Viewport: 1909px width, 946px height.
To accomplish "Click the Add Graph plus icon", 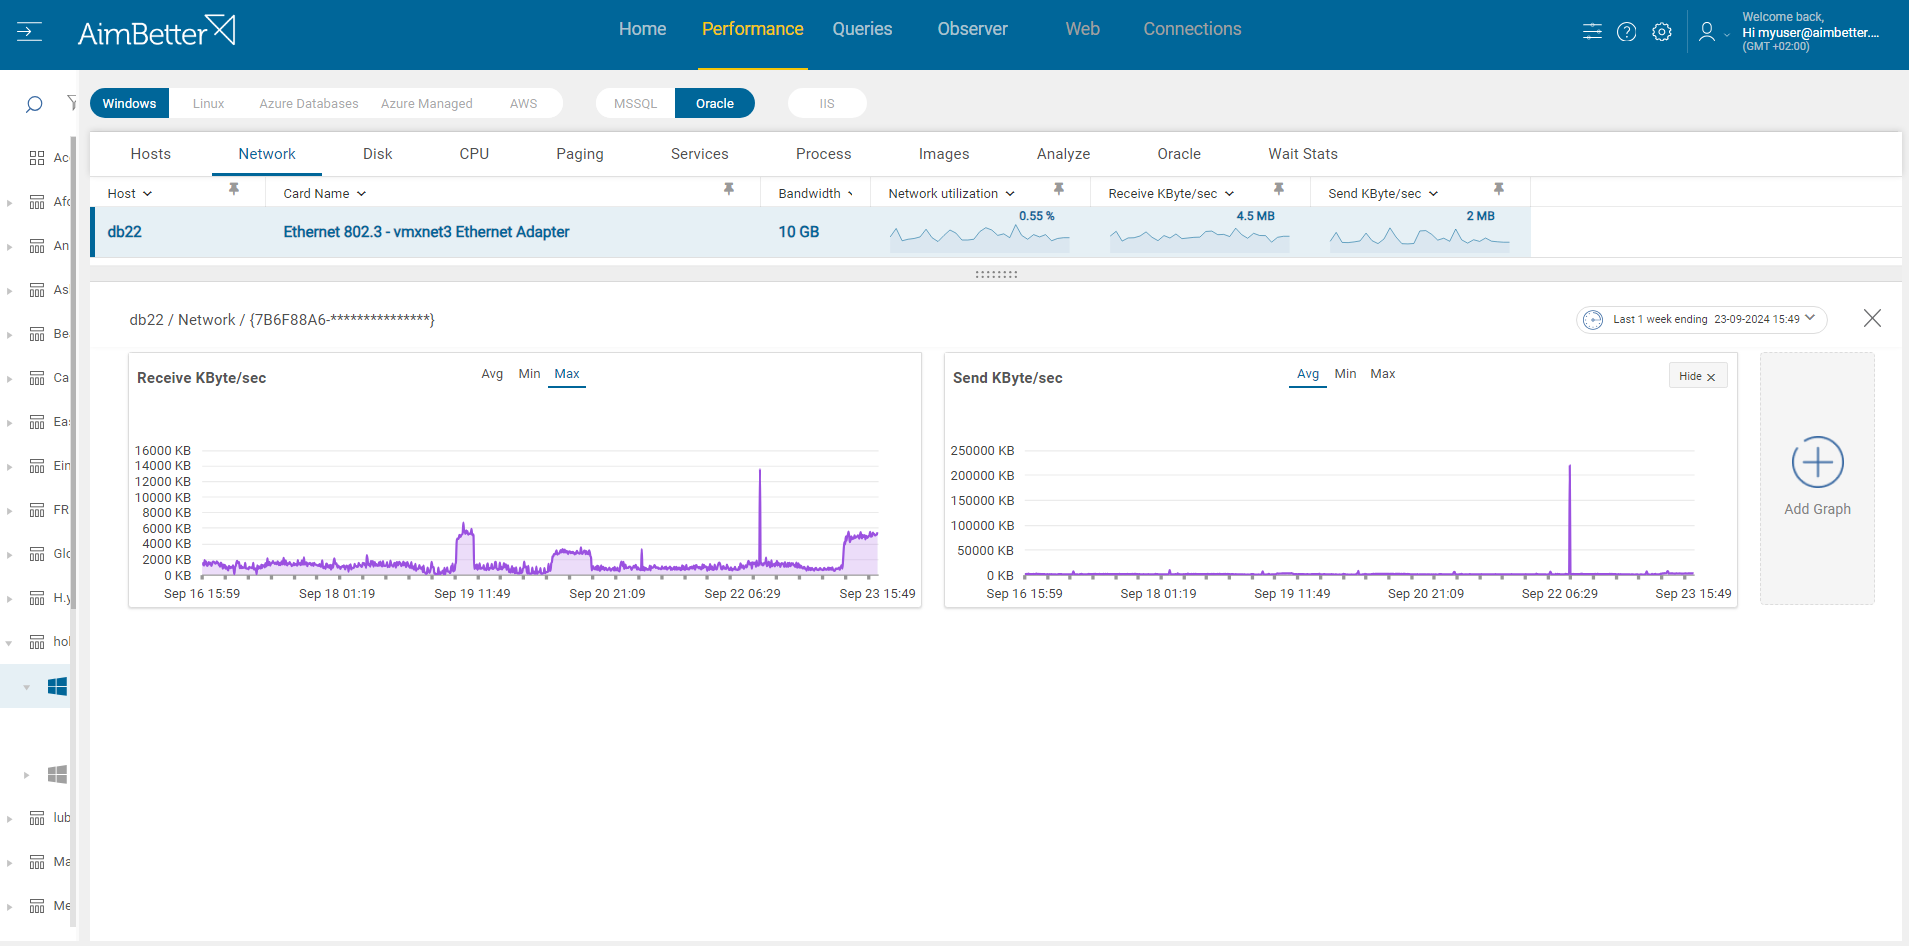I will [x=1818, y=462].
